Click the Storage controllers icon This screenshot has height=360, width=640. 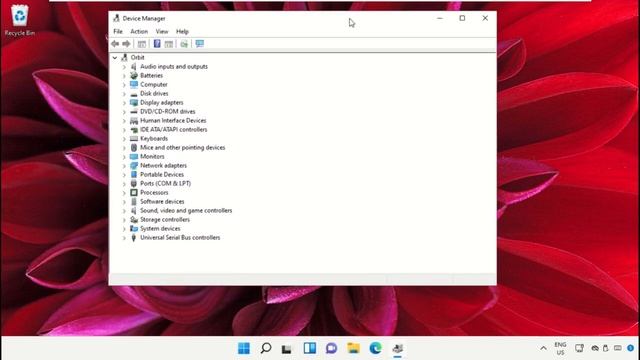[134, 219]
